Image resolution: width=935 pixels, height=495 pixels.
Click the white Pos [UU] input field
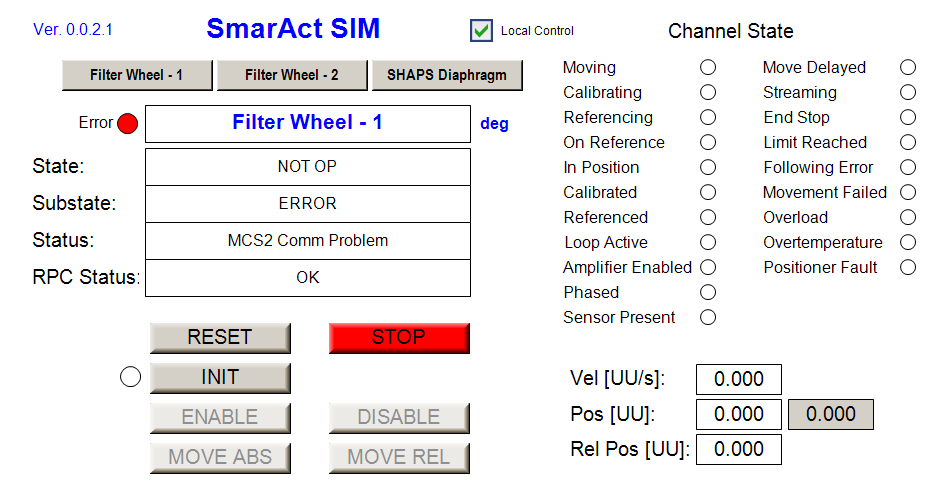[x=739, y=415]
